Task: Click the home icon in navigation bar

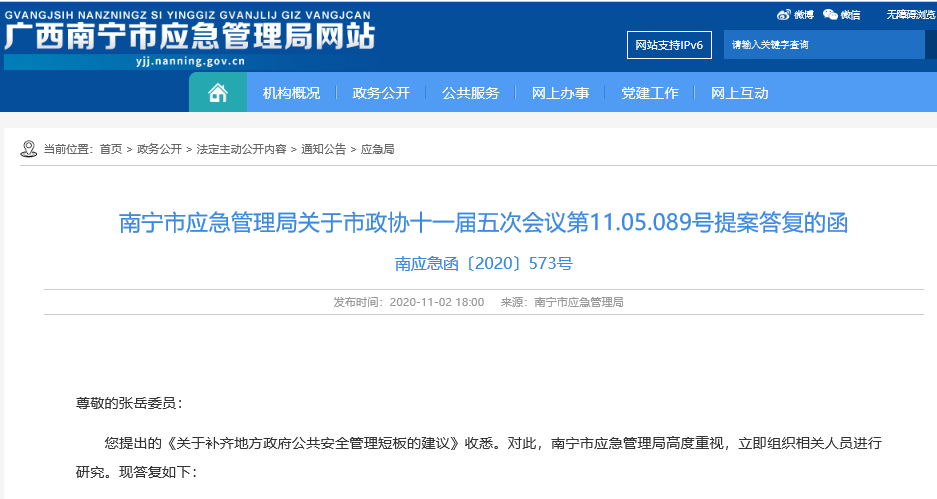Action: 217,93
